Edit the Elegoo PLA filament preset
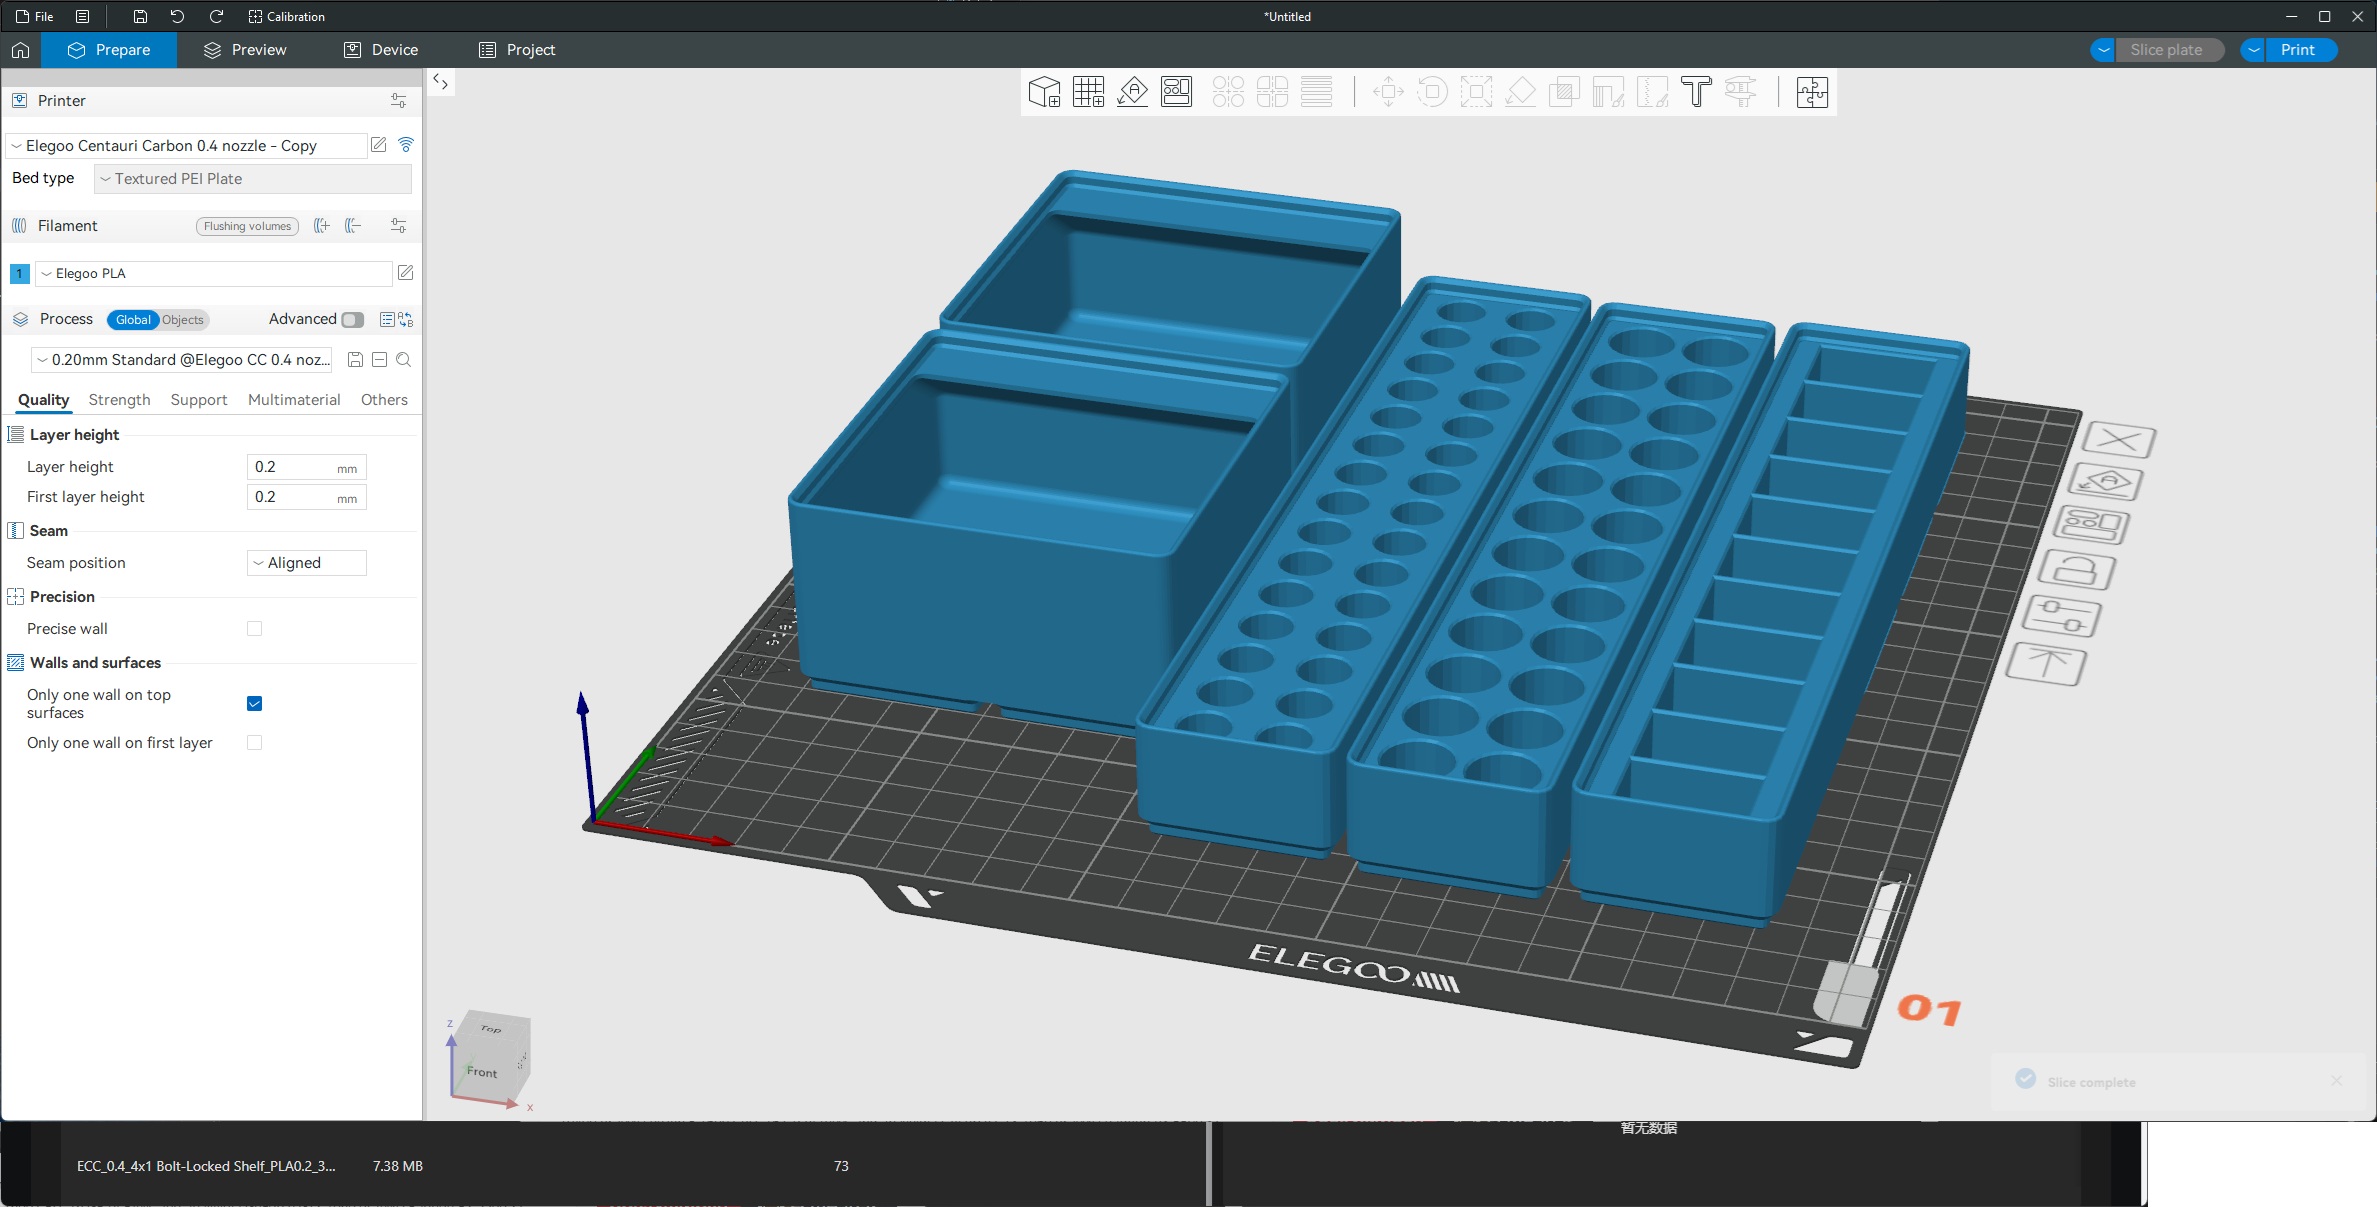Screen dimensions: 2377x1207 click(405, 273)
